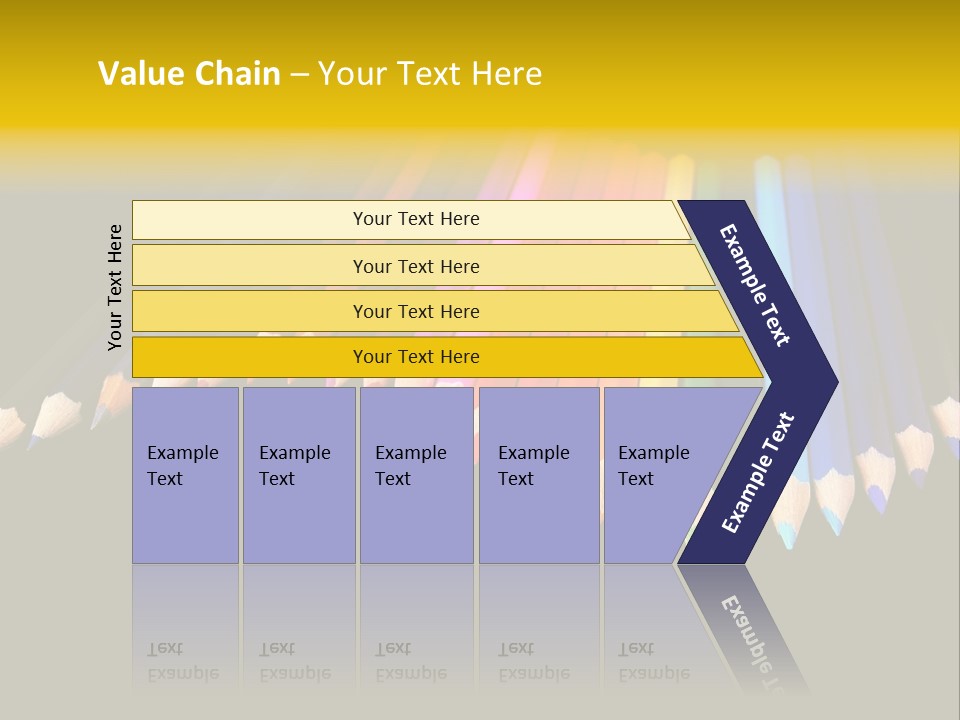Select the second purple "Example Text" box

pos(298,473)
